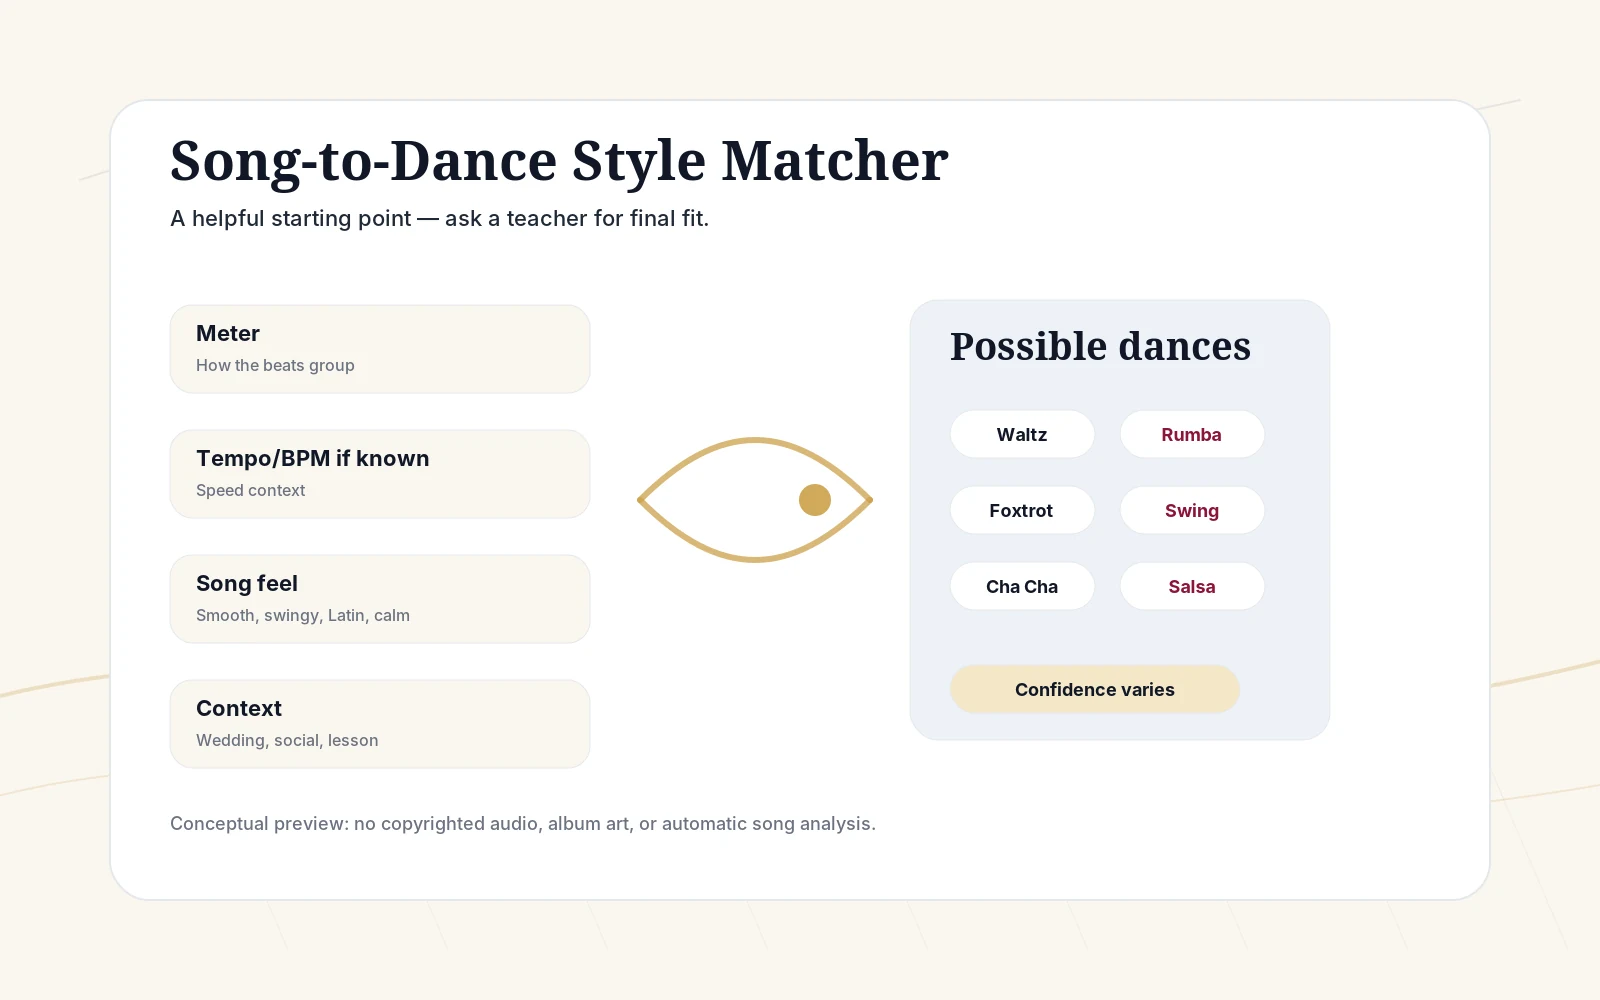Choose the Rumba dance chip
The width and height of the screenshot is (1600, 1000).
(1192, 434)
